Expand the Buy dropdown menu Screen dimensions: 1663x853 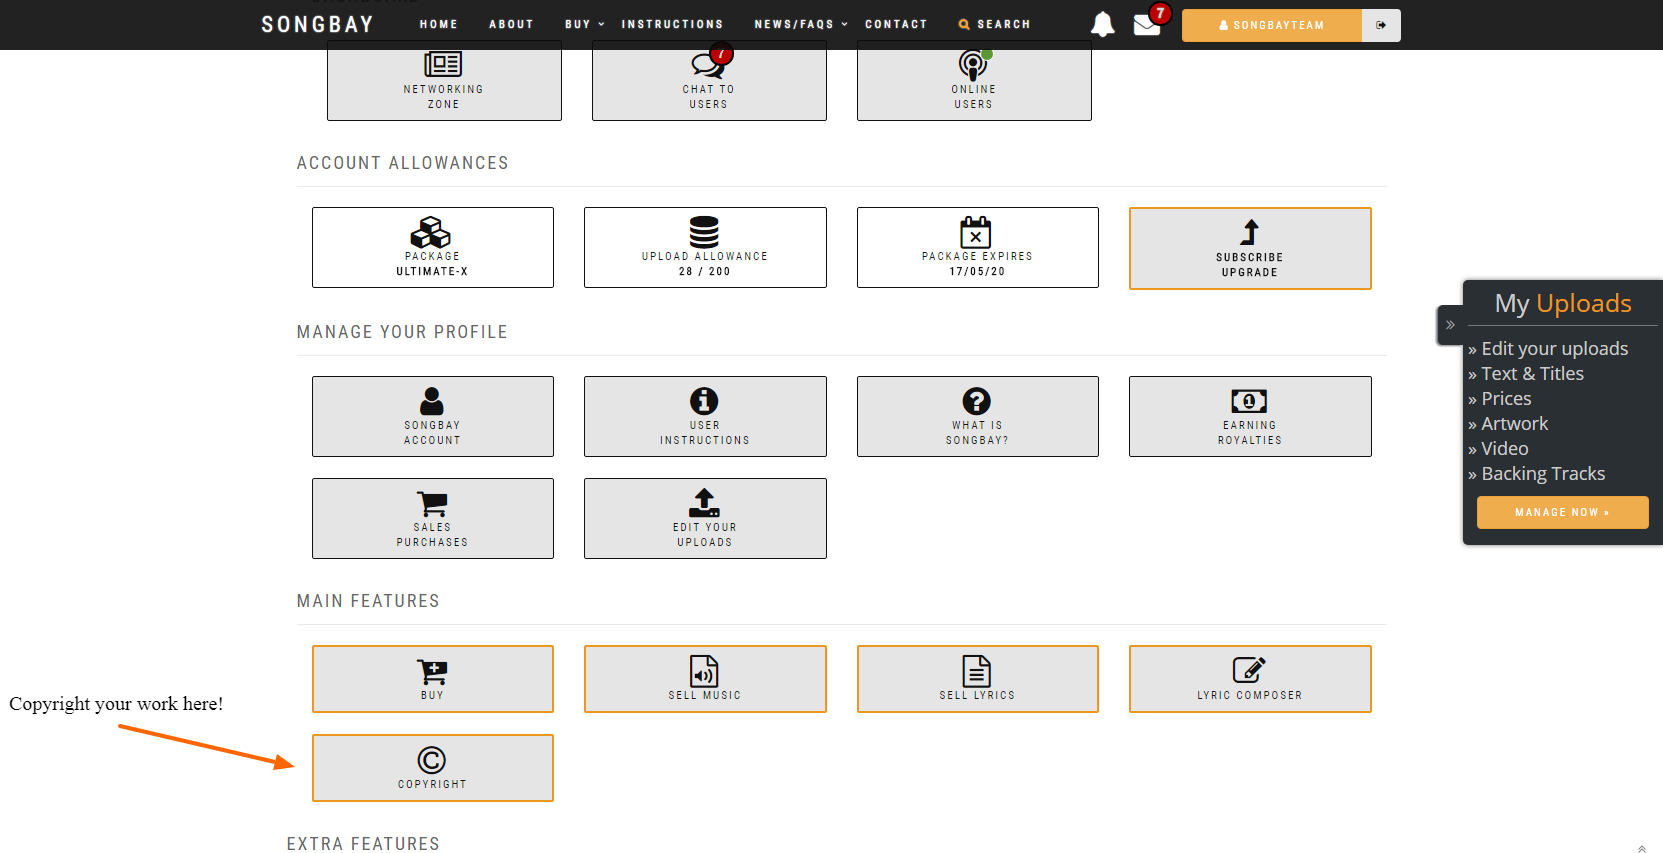(584, 24)
